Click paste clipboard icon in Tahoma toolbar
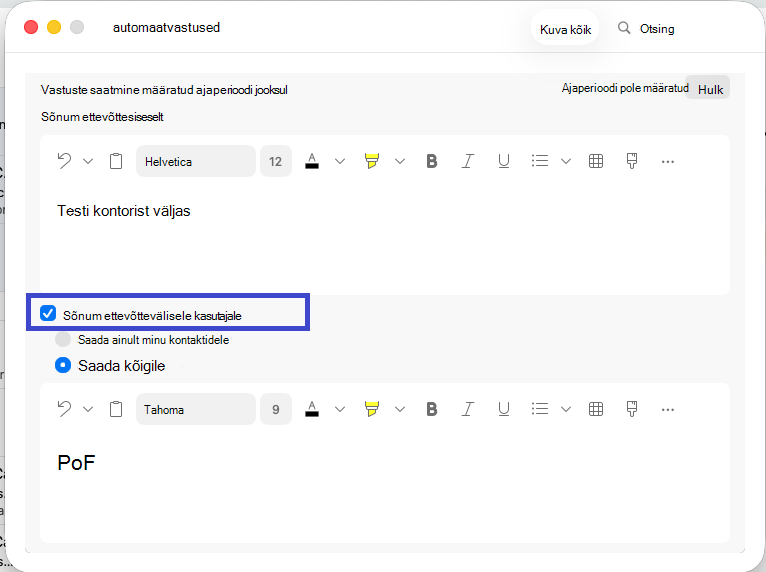 click(x=116, y=409)
